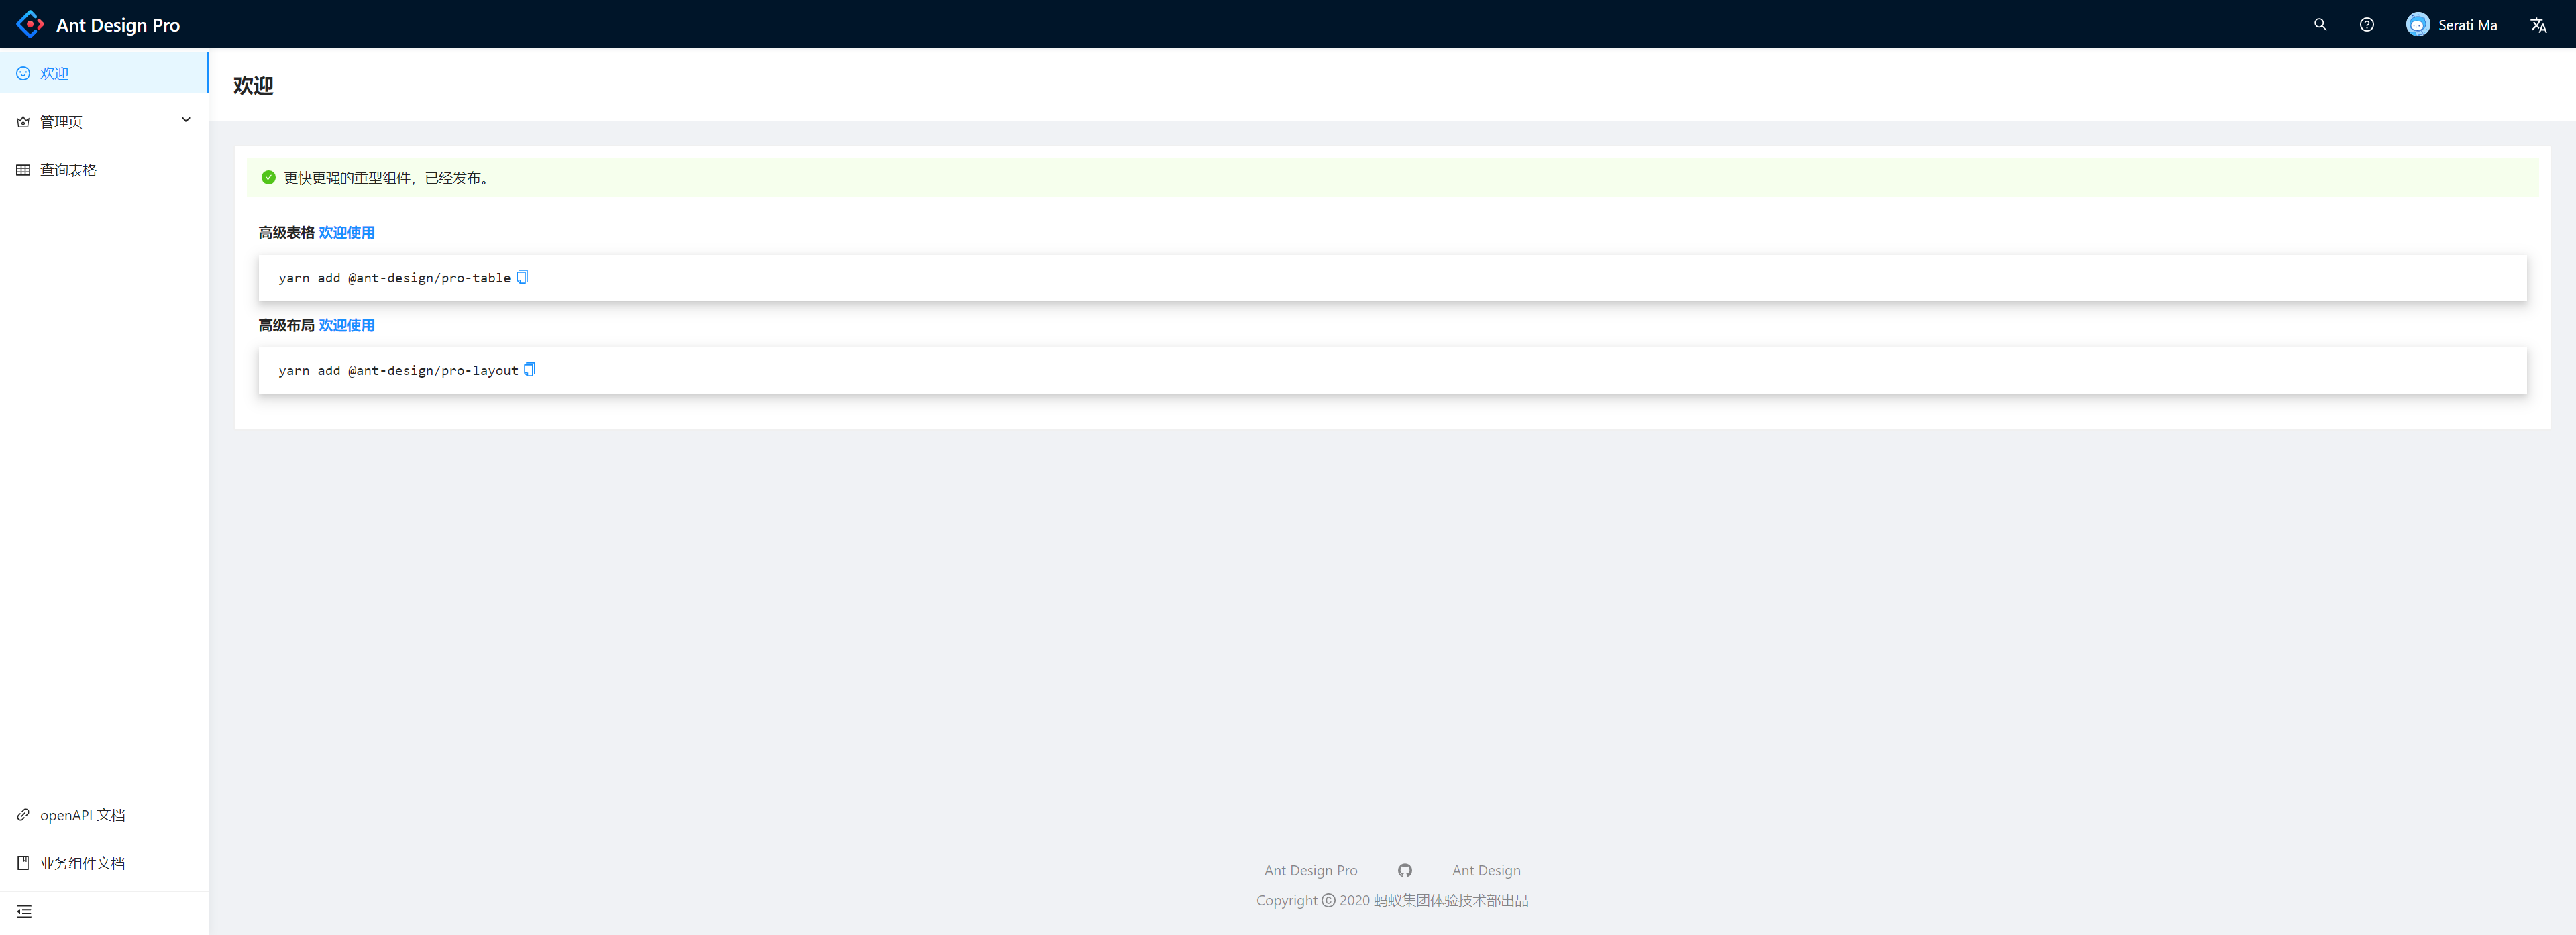Collapse the sidebar with fold icon
Viewport: 2576px width, 935px height.
click(24, 911)
